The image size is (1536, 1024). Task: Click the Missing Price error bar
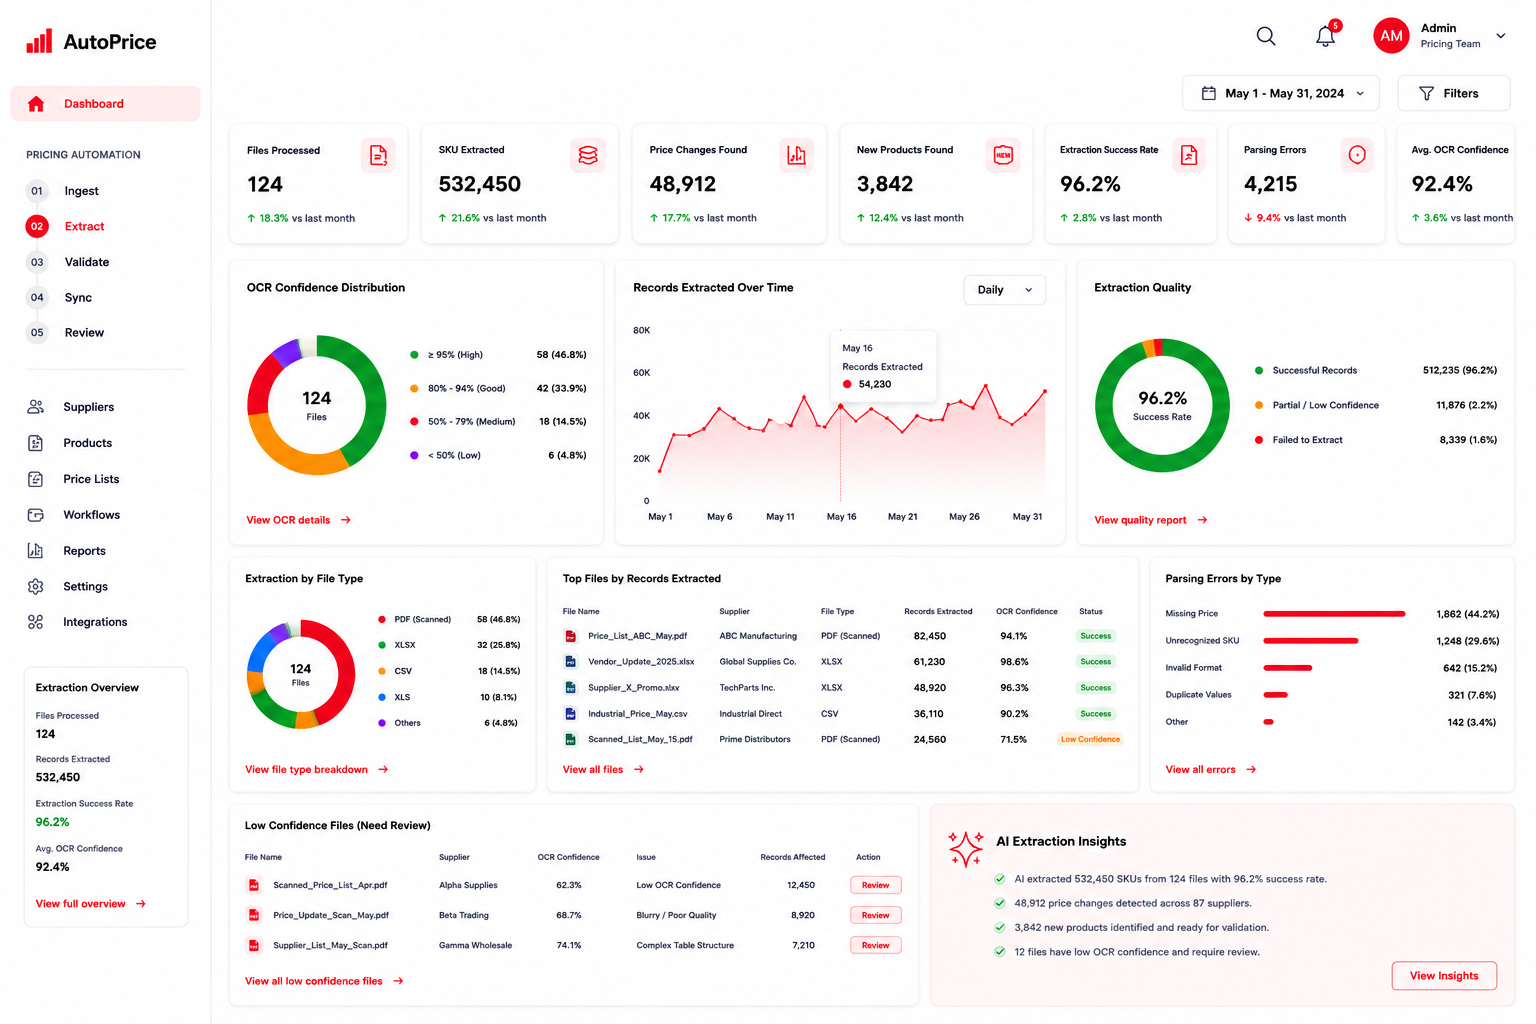click(x=1334, y=614)
